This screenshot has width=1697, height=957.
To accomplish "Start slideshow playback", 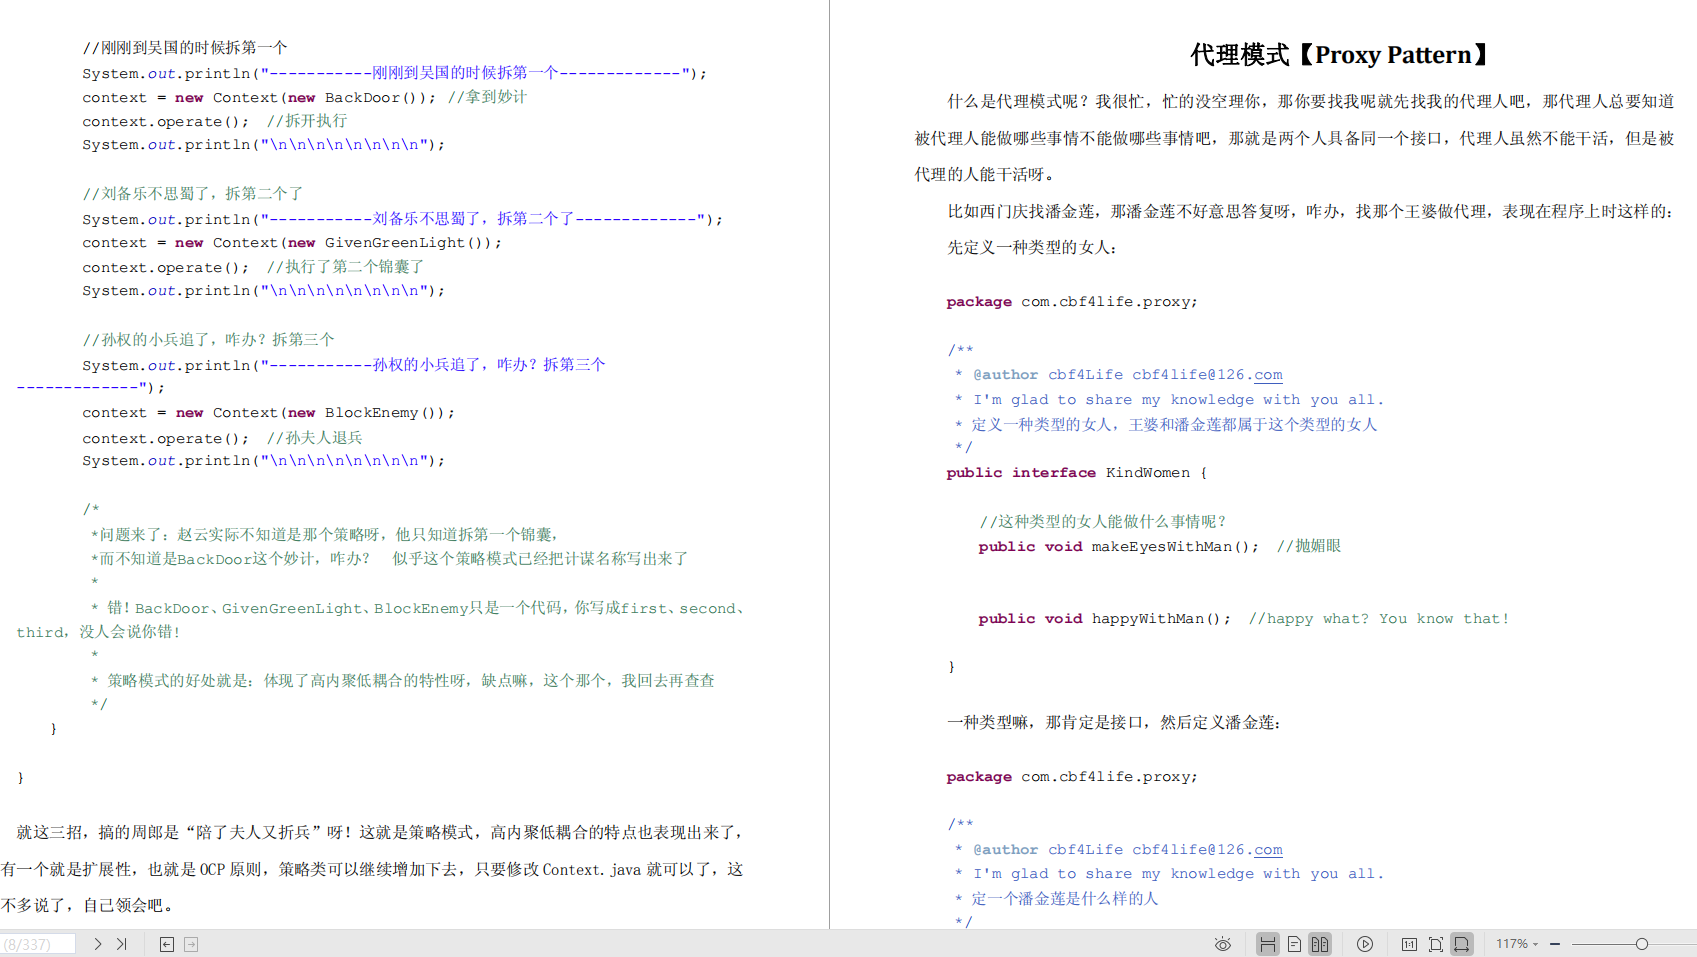I will coord(1365,944).
